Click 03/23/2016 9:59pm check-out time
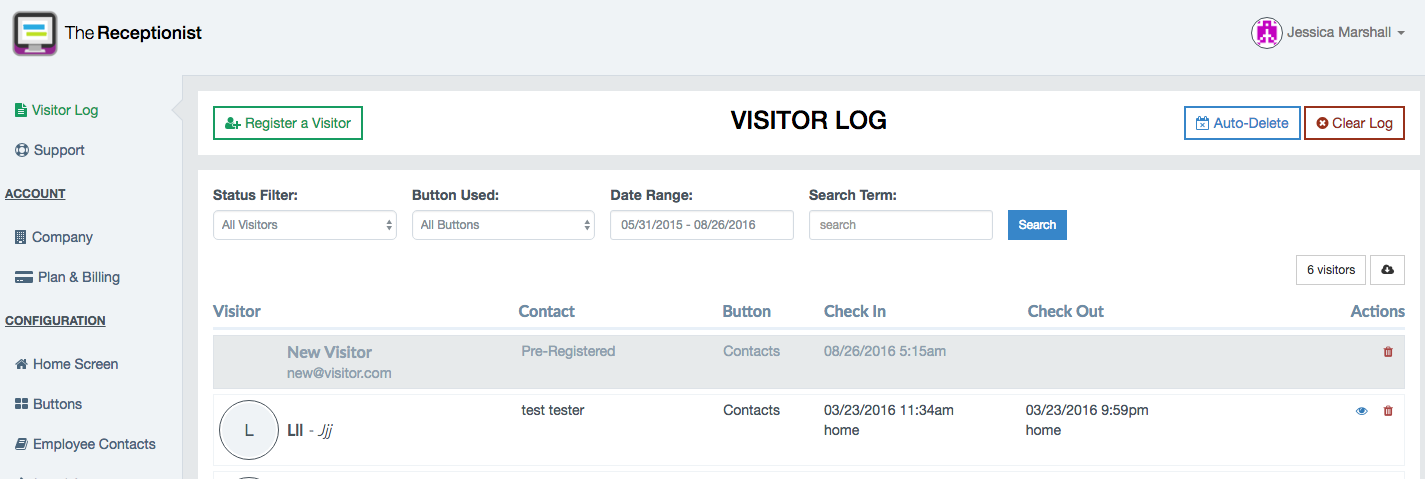Image resolution: width=1425 pixels, height=479 pixels. click(1087, 410)
